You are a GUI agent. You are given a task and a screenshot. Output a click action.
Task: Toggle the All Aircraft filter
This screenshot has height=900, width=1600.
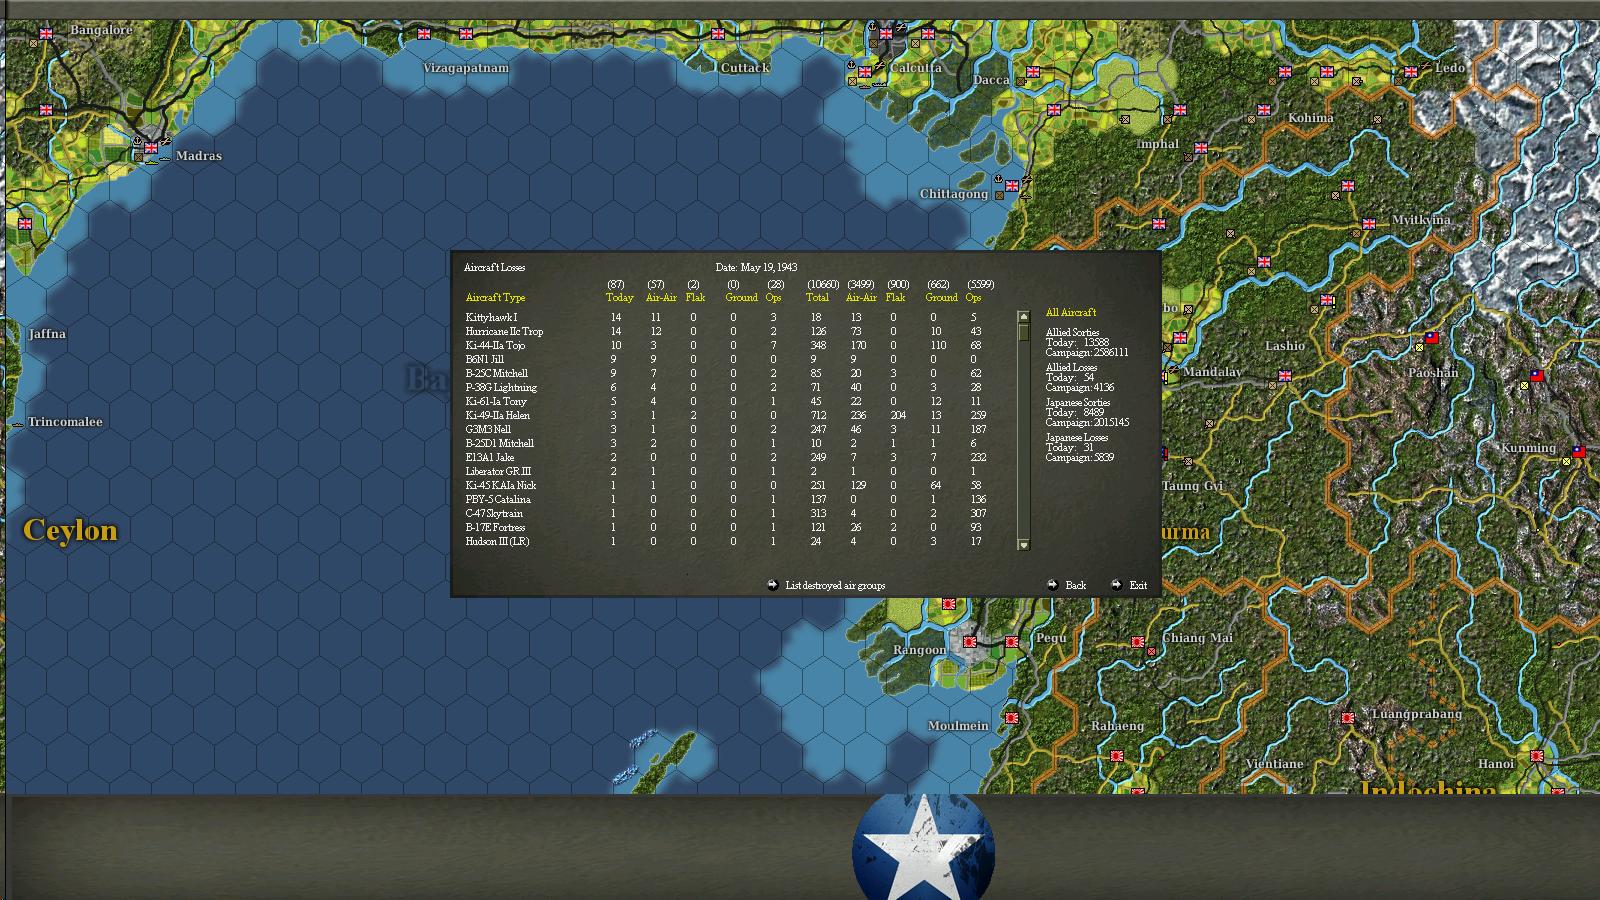(1071, 313)
